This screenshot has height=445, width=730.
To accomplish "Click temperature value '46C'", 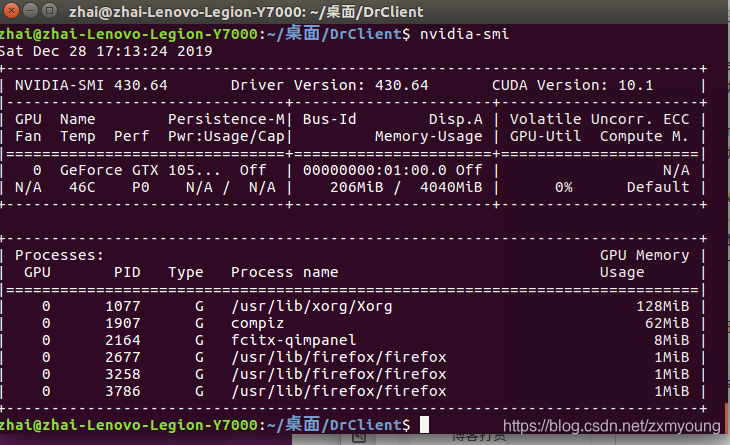I will [82, 187].
